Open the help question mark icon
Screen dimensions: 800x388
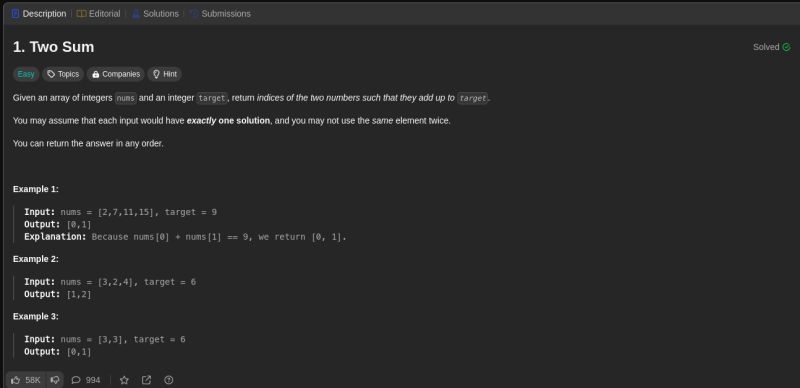[x=169, y=380]
